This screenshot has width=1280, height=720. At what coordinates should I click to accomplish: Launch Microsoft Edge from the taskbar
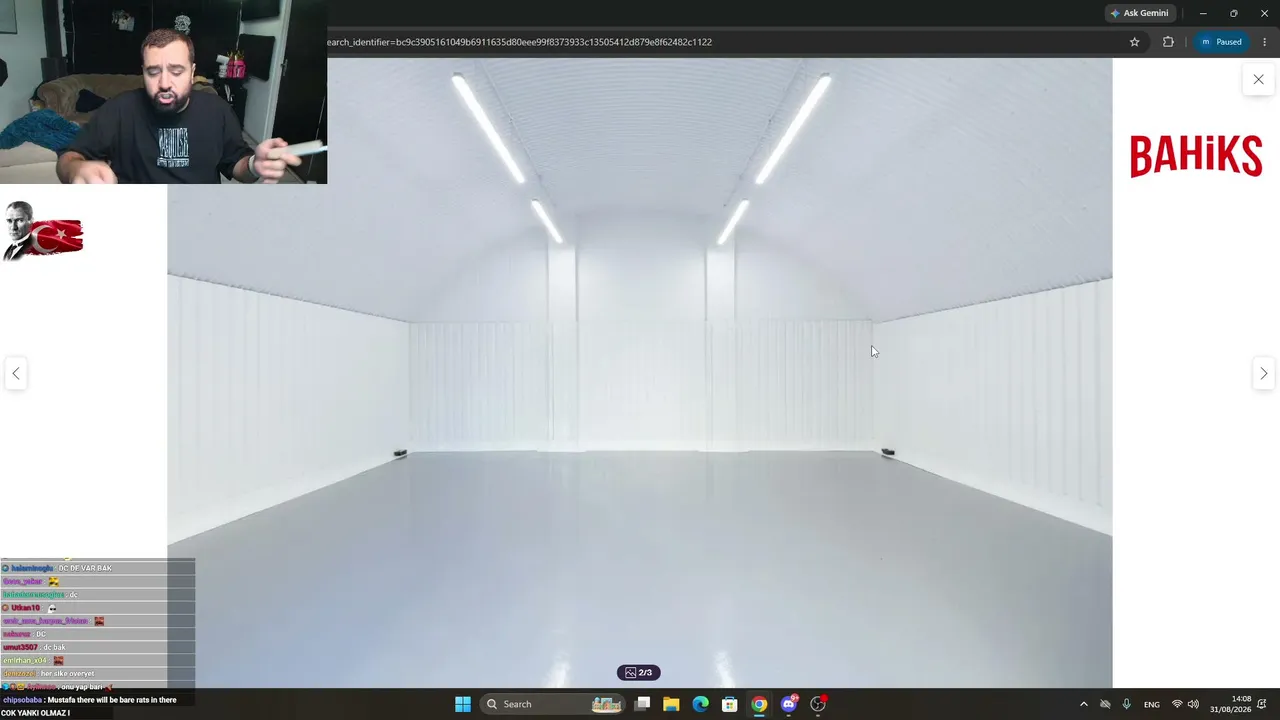pyautogui.click(x=700, y=704)
